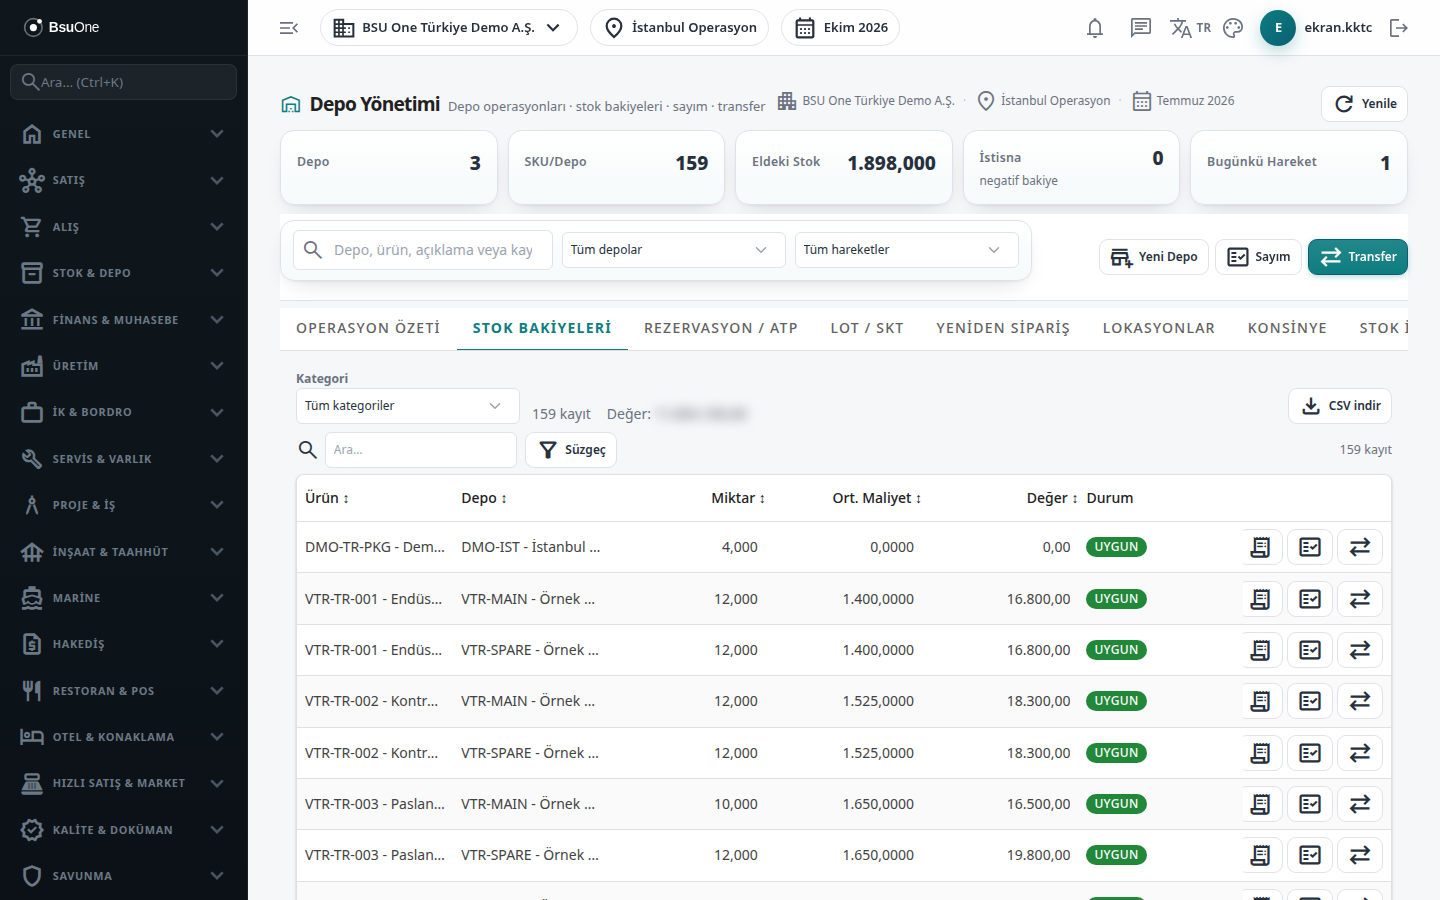Open the Tüm hareketler dropdown
Screen dimensions: 1440x900
click(x=906, y=250)
